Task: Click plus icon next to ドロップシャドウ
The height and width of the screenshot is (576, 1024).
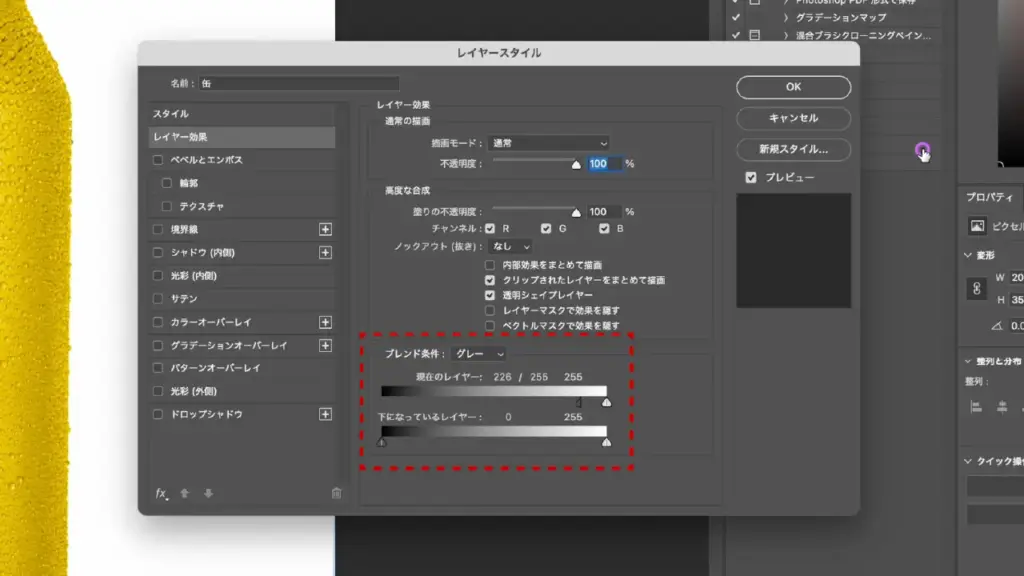Action: pos(325,414)
